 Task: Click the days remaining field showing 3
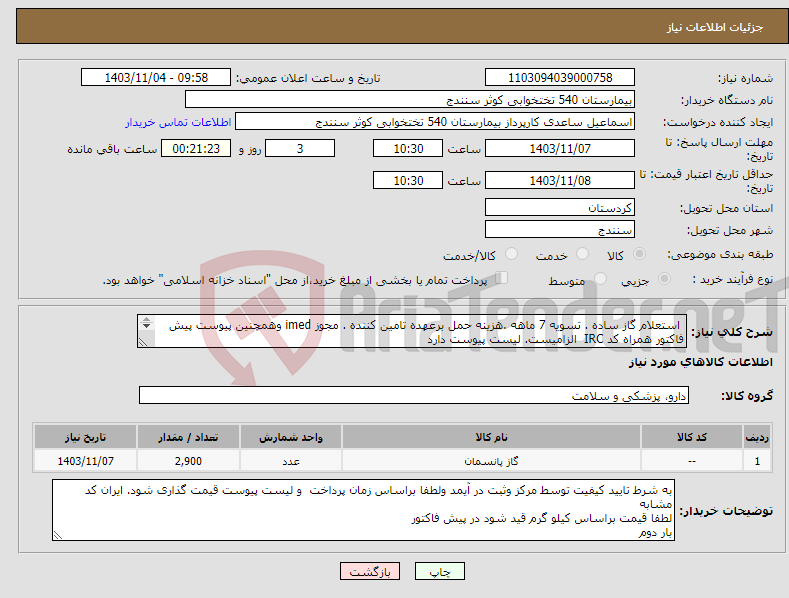pyautogui.click(x=300, y=148)
